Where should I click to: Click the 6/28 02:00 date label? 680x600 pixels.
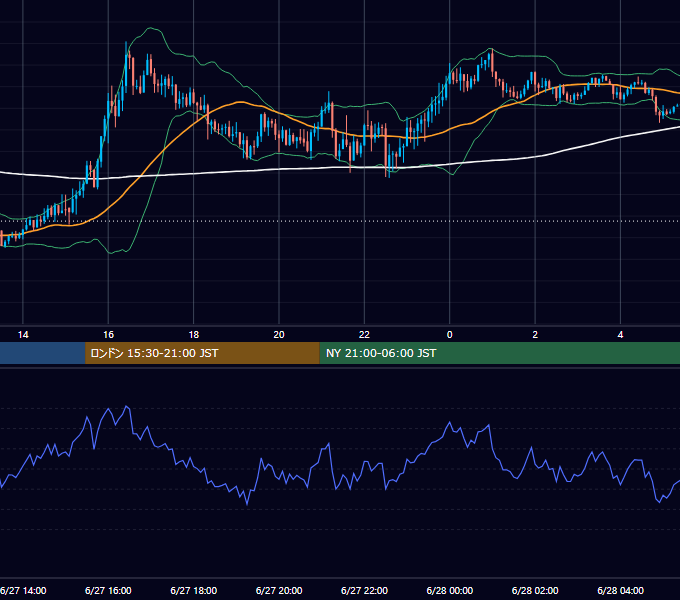click(535, 590)
